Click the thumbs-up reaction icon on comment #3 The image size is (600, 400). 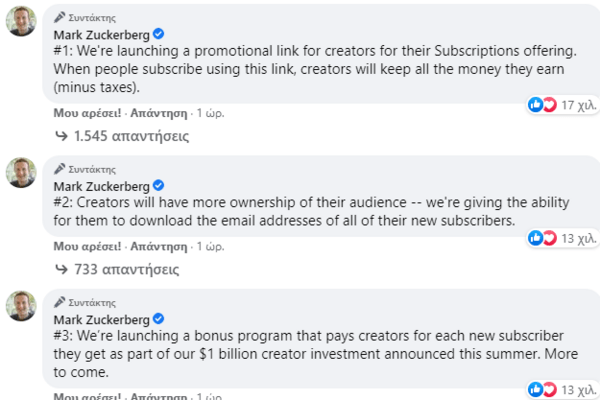(536, 388)
